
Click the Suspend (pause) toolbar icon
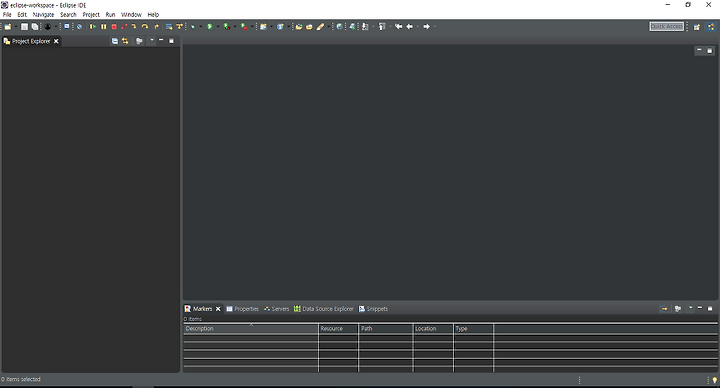(104, 27)
